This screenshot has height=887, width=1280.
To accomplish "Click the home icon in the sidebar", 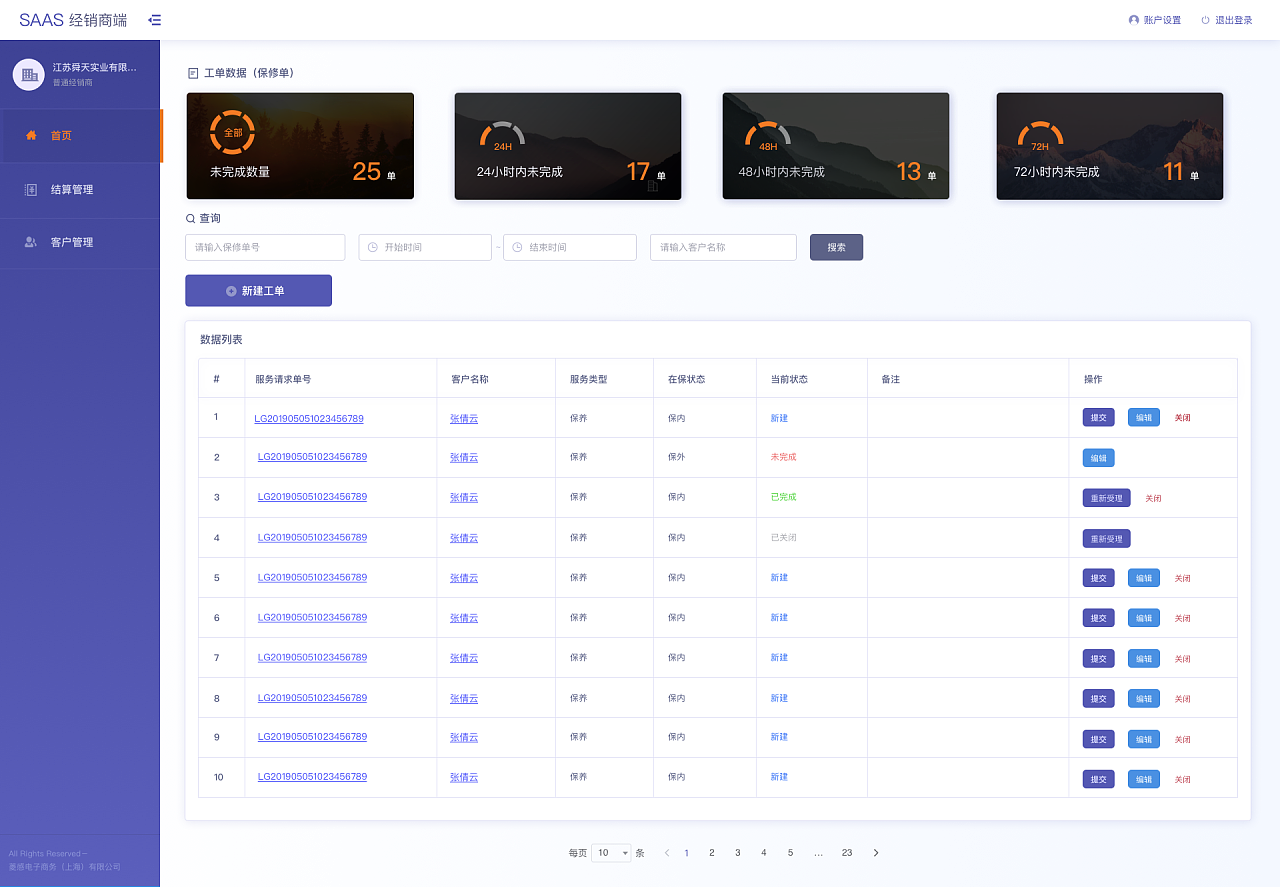I will 31,135.
